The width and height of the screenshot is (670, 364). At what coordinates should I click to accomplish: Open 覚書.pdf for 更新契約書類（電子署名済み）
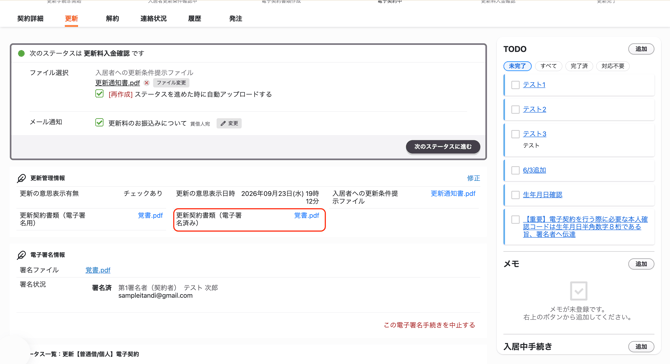[306, 215]
